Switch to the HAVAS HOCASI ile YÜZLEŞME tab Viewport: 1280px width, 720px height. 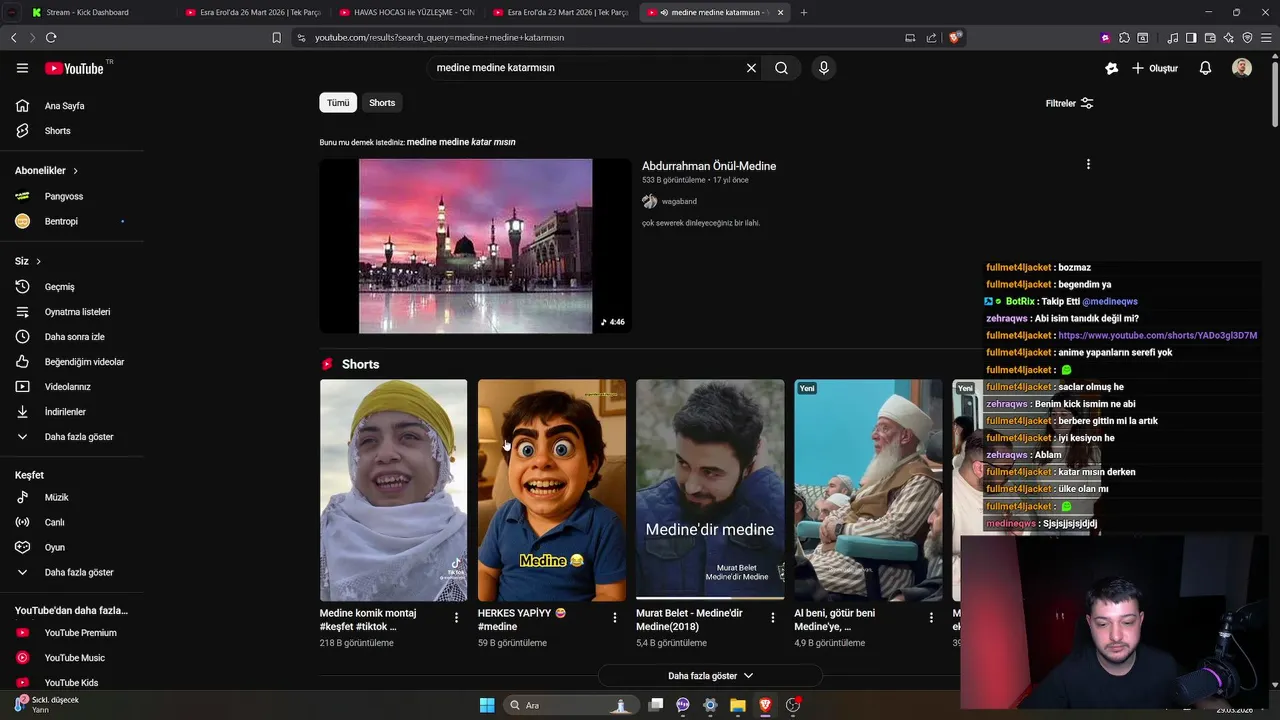click(409, 12)
